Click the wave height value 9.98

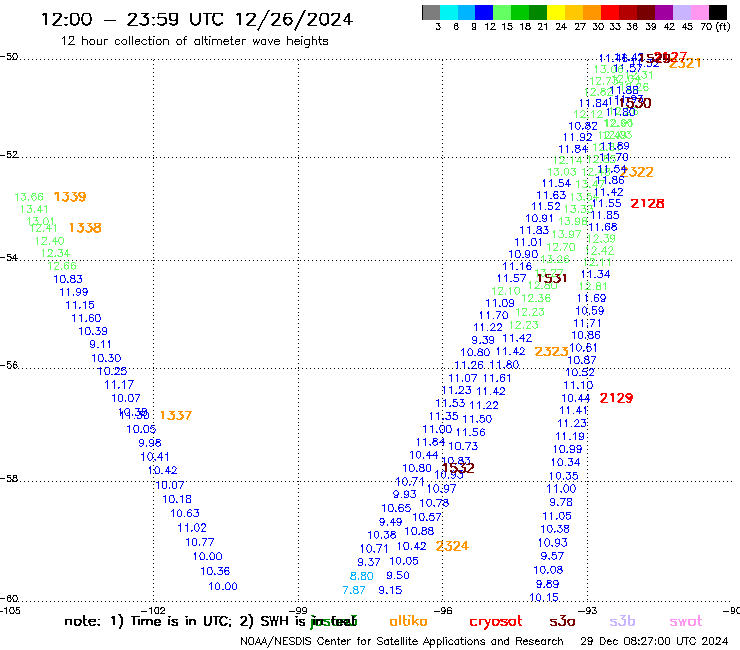(150, 443)
